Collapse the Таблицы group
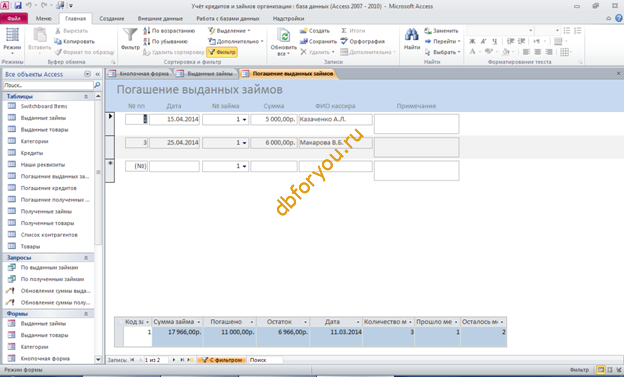 [x=86, y=96]
